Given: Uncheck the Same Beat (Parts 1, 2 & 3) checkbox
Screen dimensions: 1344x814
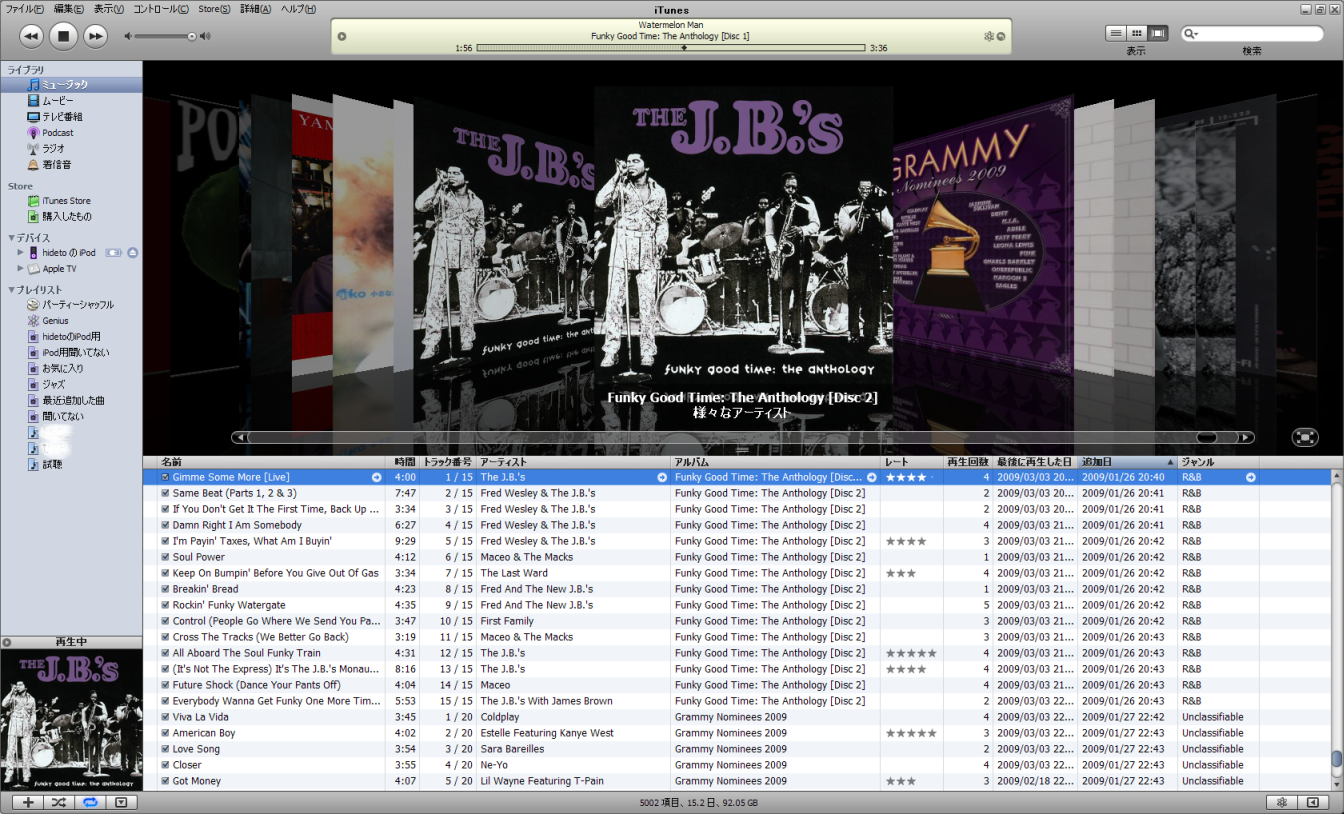Looking at the screenshot, I should click(165, 493).
